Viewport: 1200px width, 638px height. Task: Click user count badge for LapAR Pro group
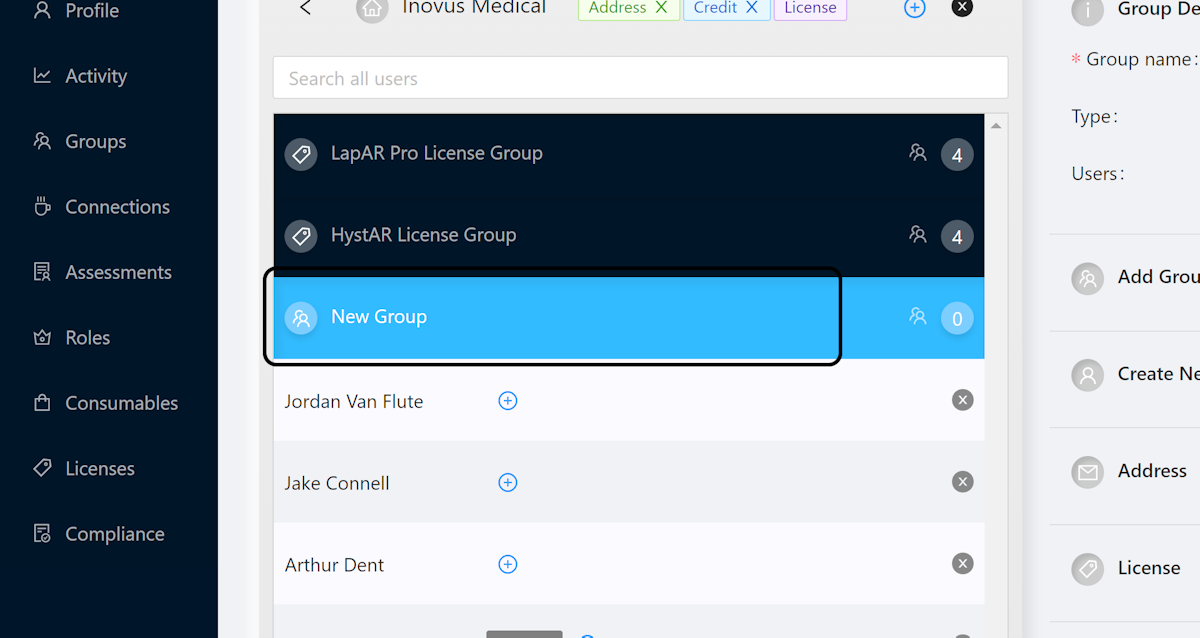pyautogui.click(x=957, y=155)
